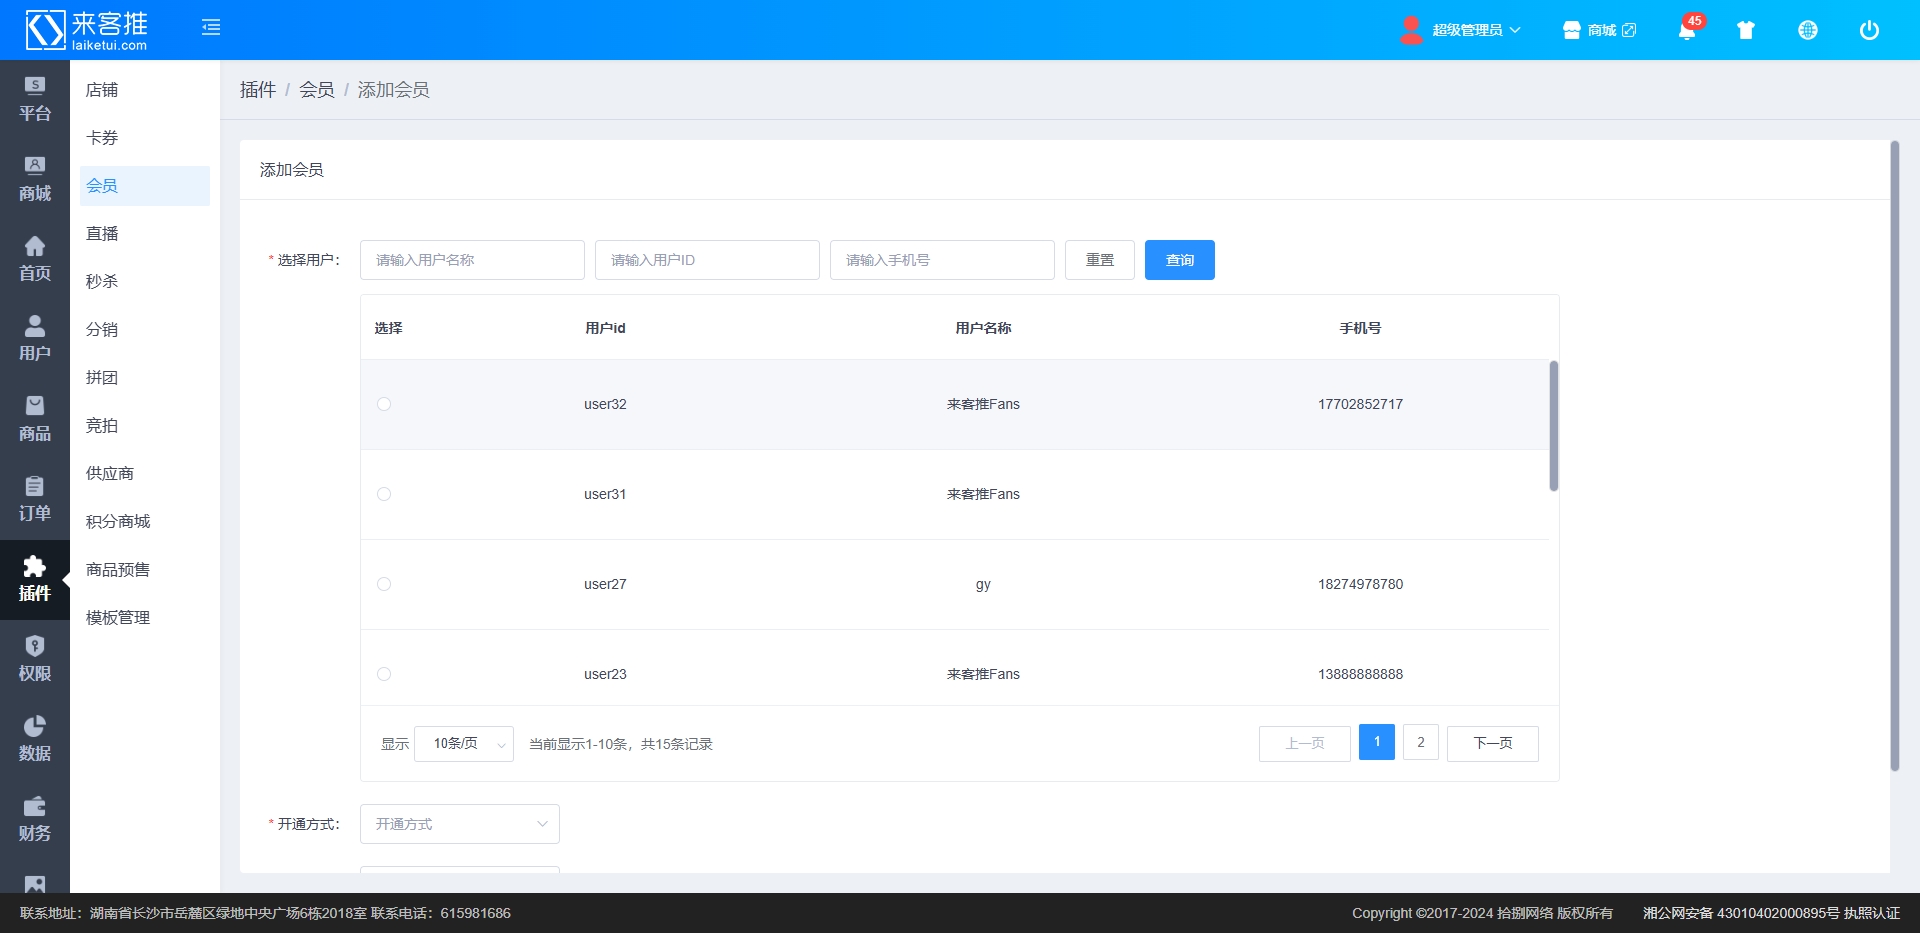
Task: Select the radio button for user32
Action: pyautogui.click(x=384, y=404)
